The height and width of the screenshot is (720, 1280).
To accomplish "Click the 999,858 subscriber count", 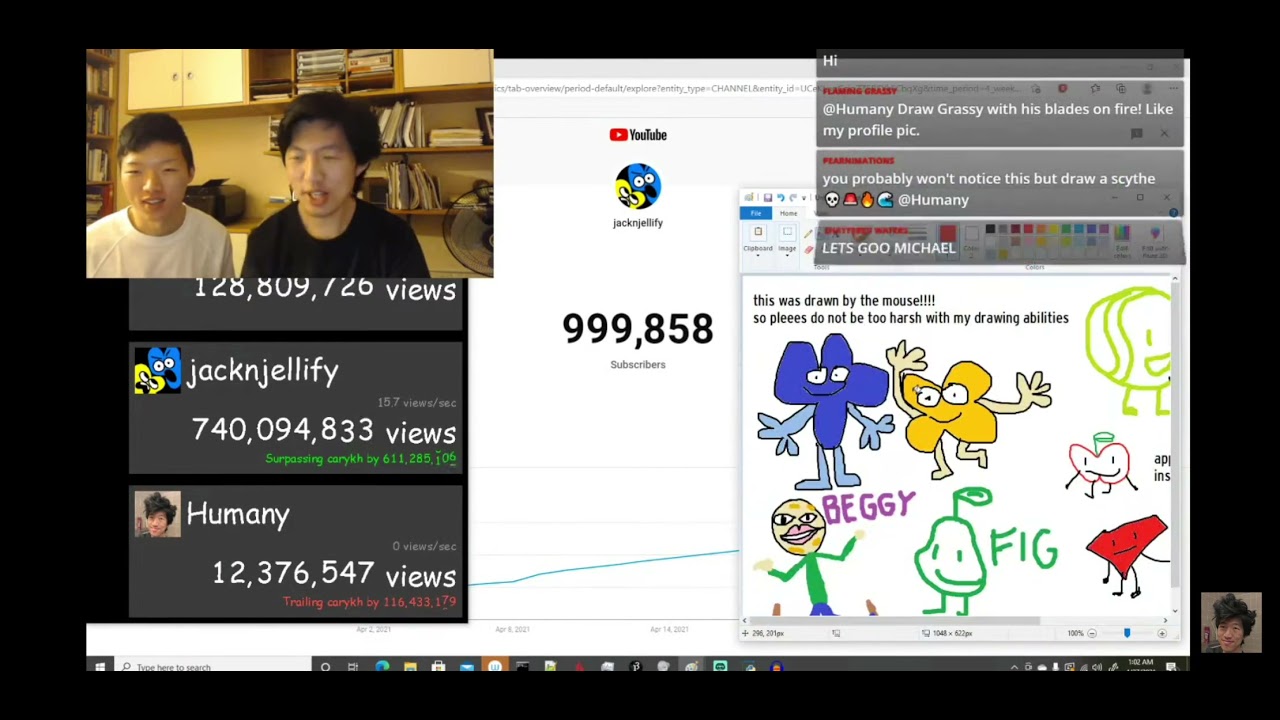I will click(637, 329).
